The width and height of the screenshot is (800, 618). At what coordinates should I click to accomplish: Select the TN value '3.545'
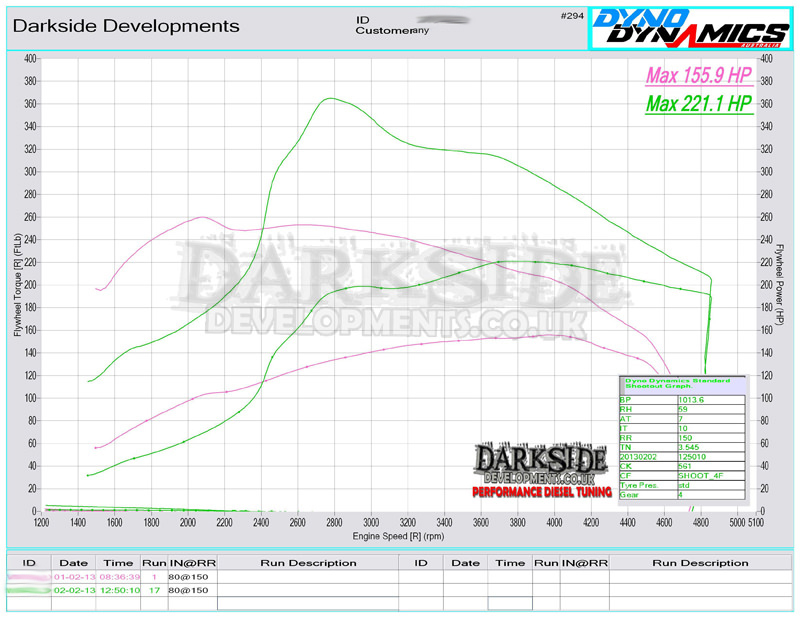click(x=689, y=447)
